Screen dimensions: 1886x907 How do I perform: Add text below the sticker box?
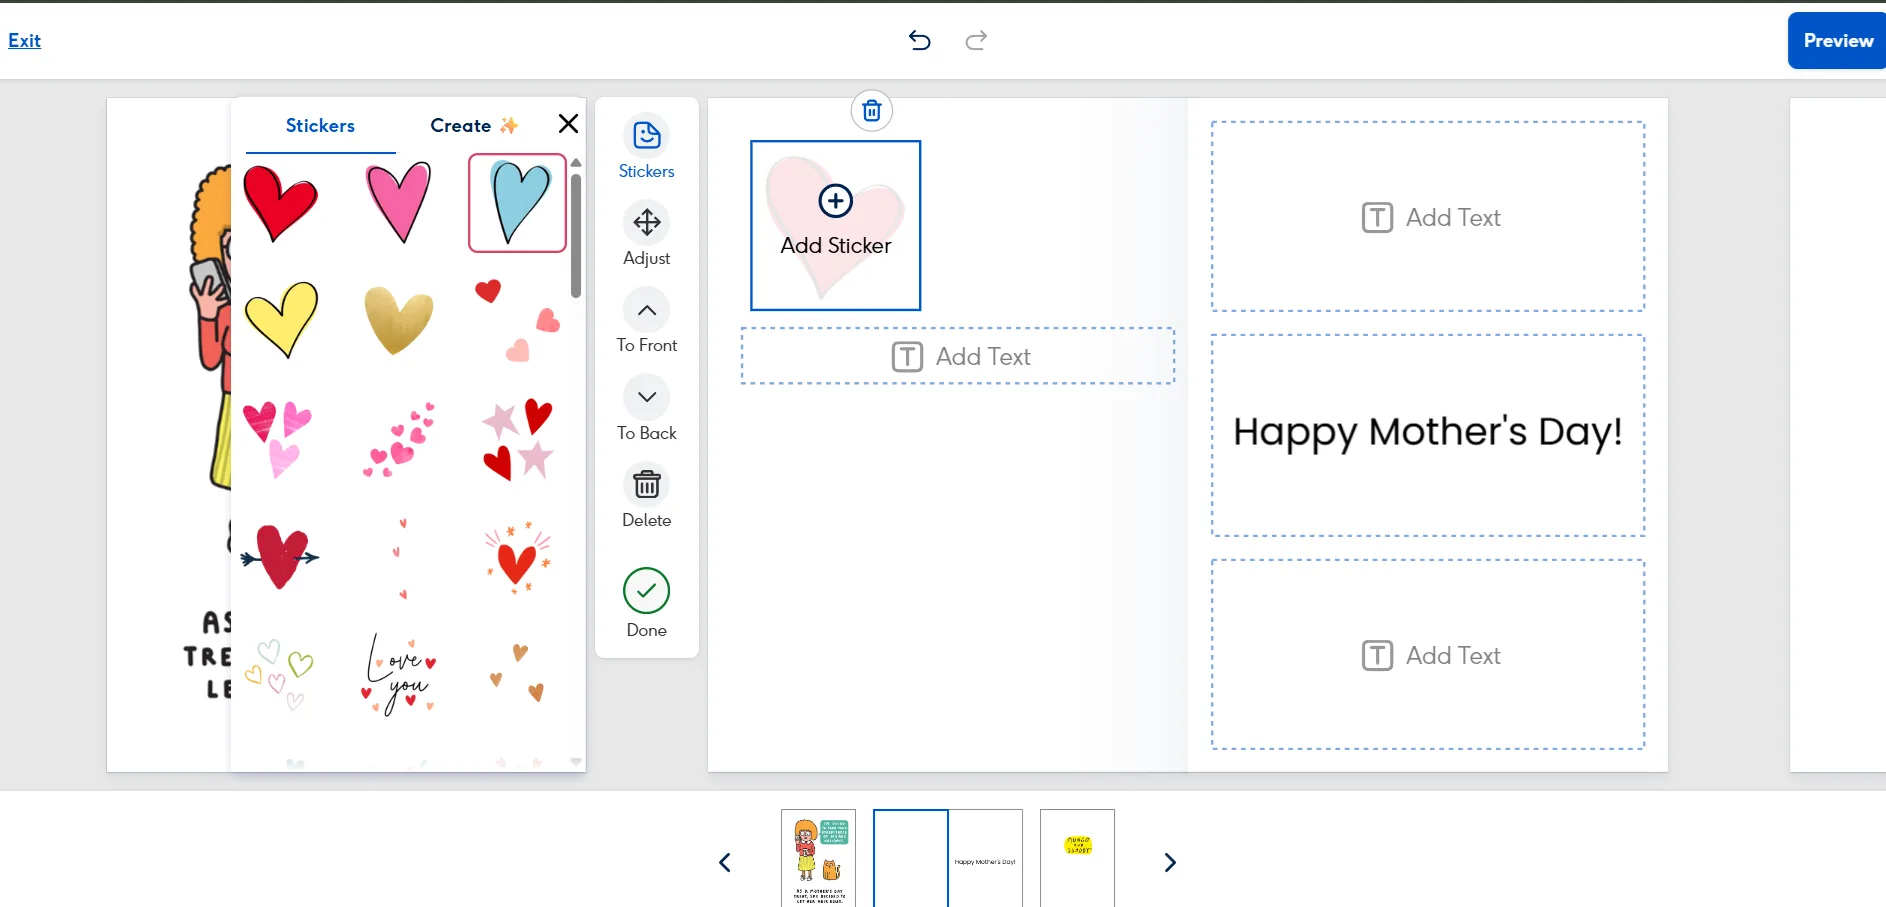(x=958, y=356)
